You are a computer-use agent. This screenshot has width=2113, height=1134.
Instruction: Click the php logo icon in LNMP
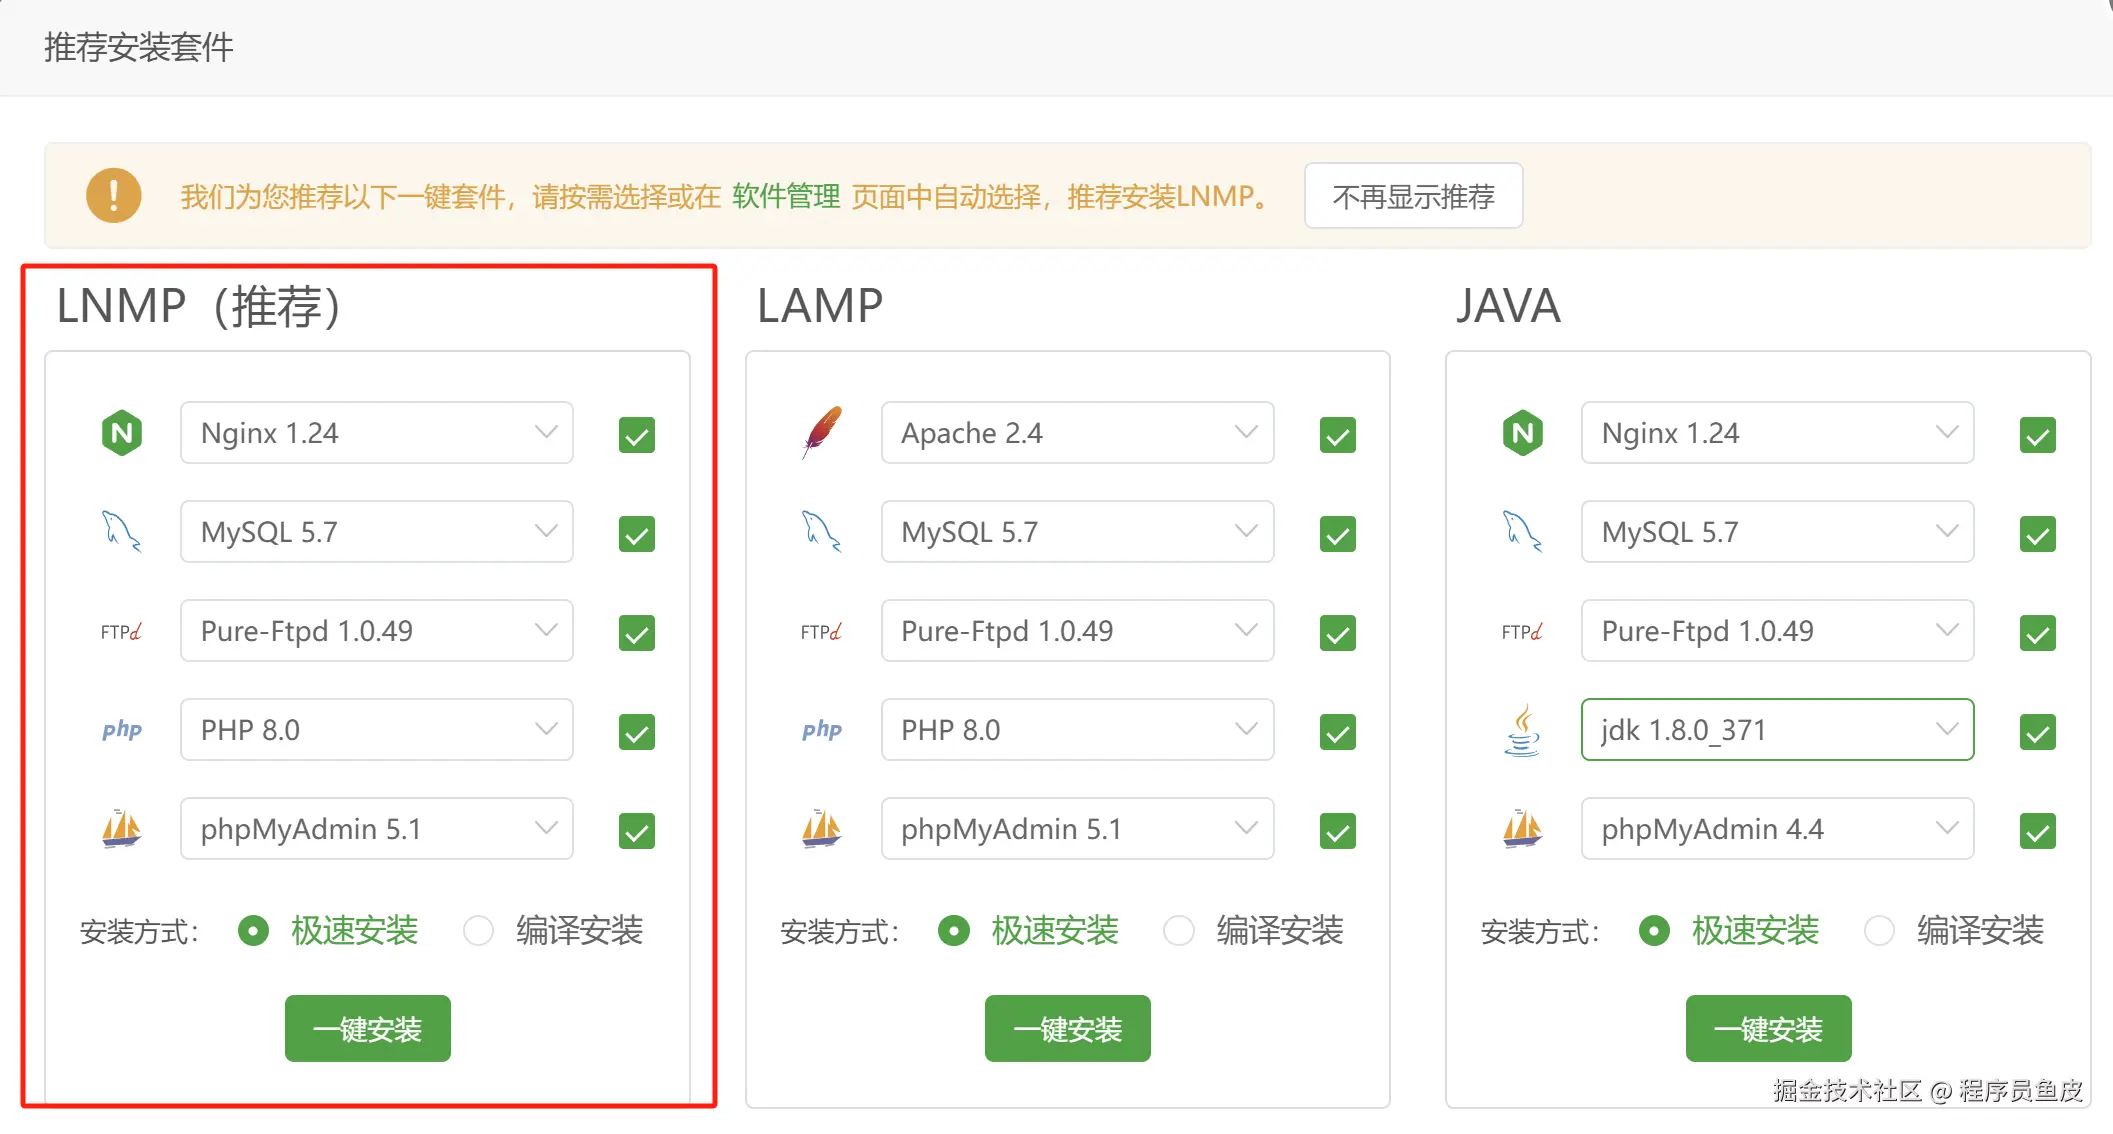(122, 730)
